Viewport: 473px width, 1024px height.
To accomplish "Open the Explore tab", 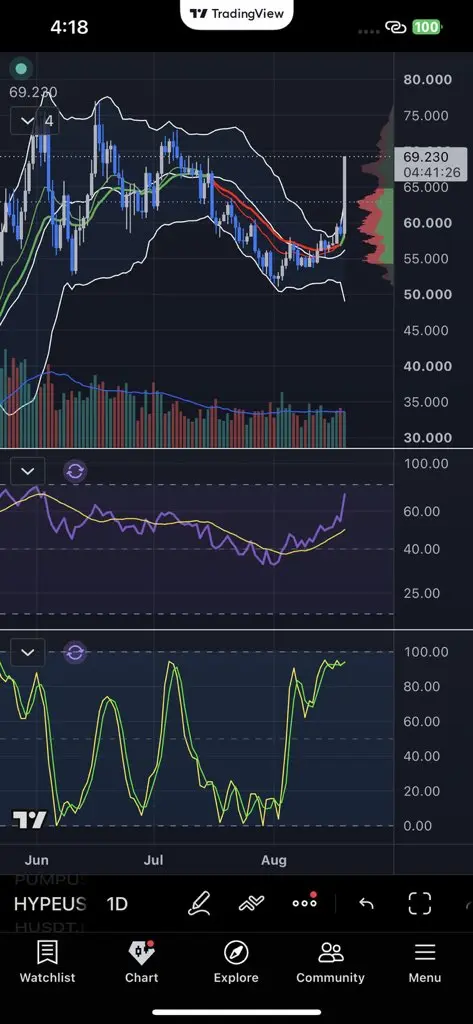I will point(236,962).
